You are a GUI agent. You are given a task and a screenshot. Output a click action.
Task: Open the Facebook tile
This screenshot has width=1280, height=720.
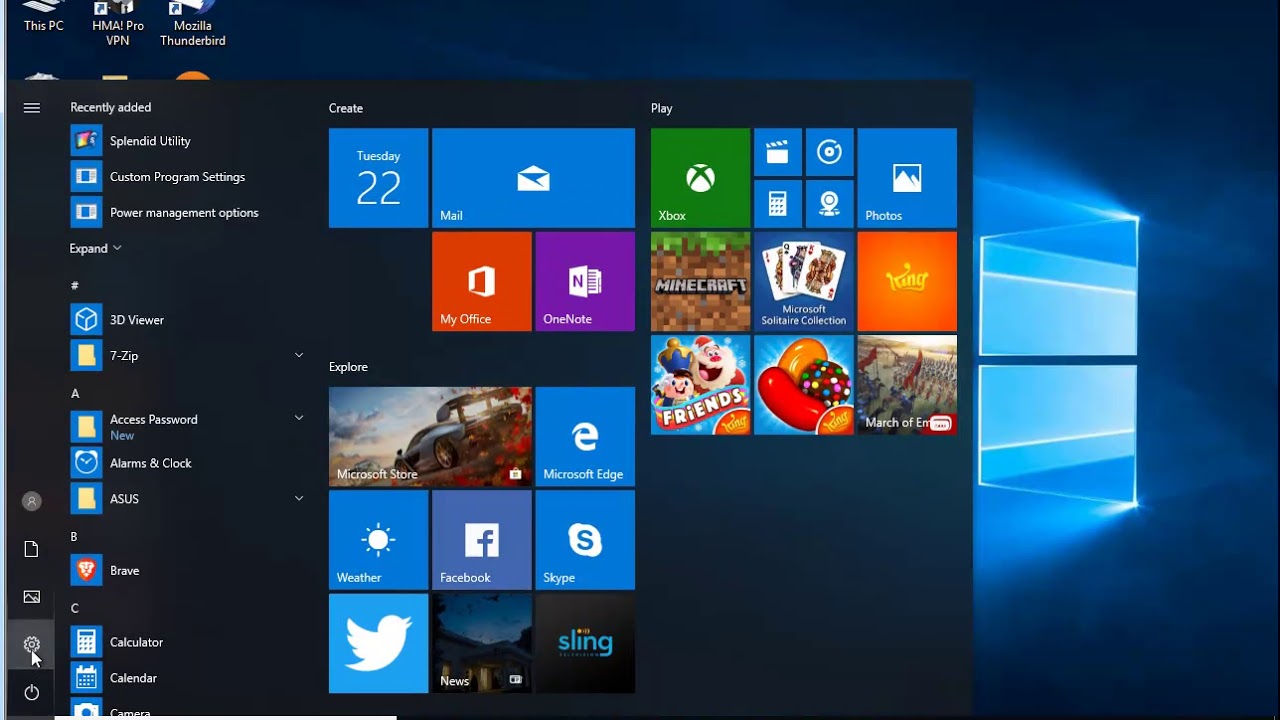click(481, 540)
